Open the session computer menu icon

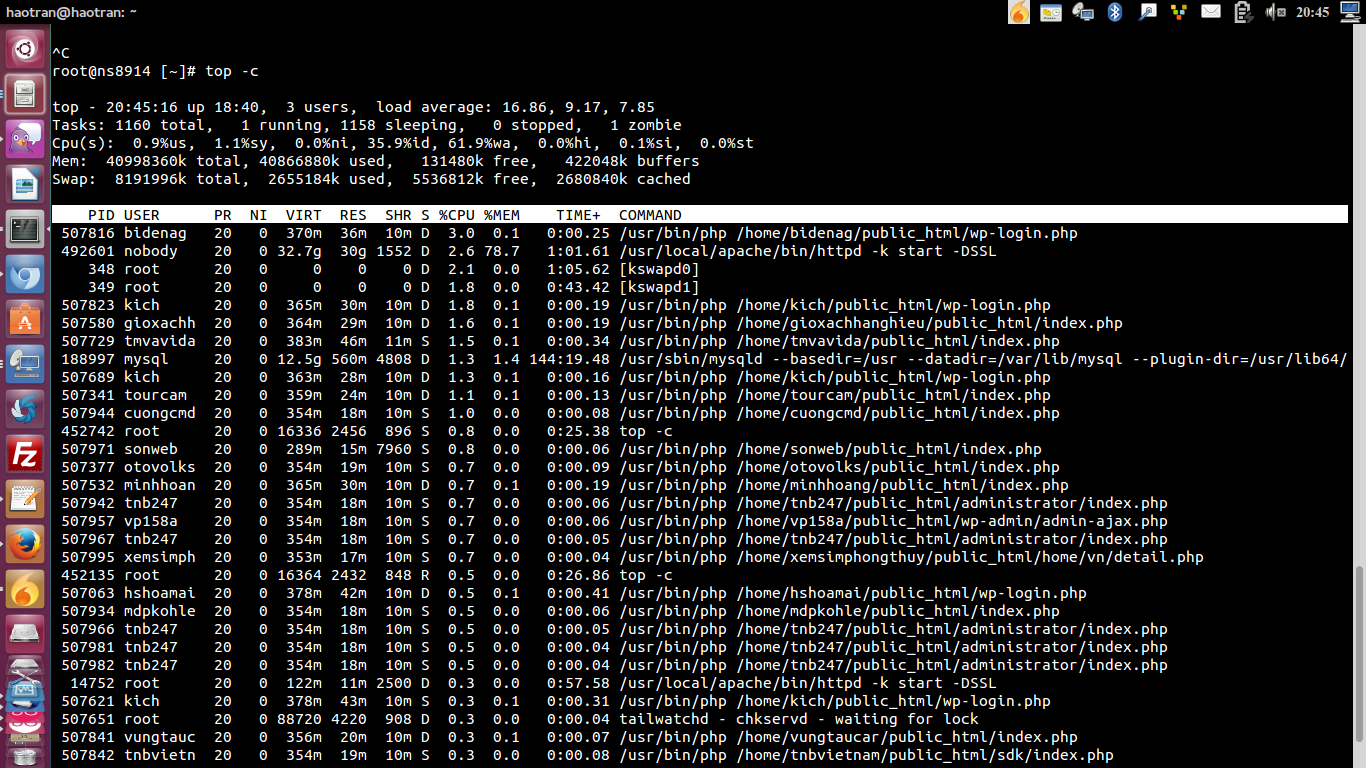pos(1350,12)
